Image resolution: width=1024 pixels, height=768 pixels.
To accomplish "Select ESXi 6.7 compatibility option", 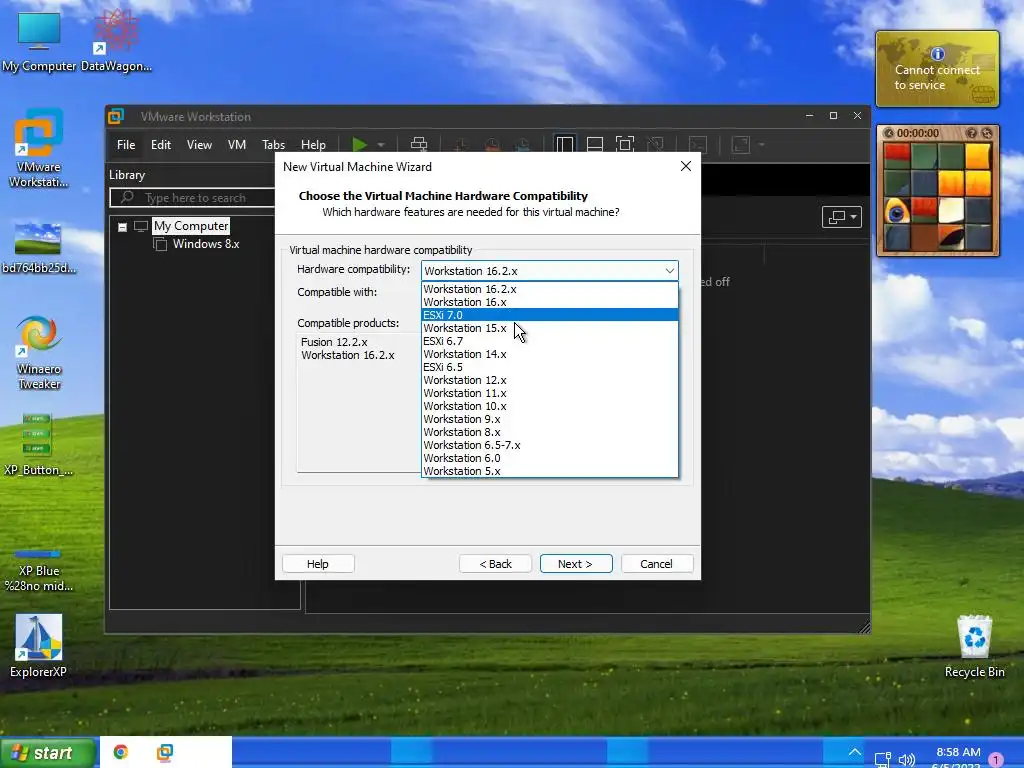I will pos(550,341).
